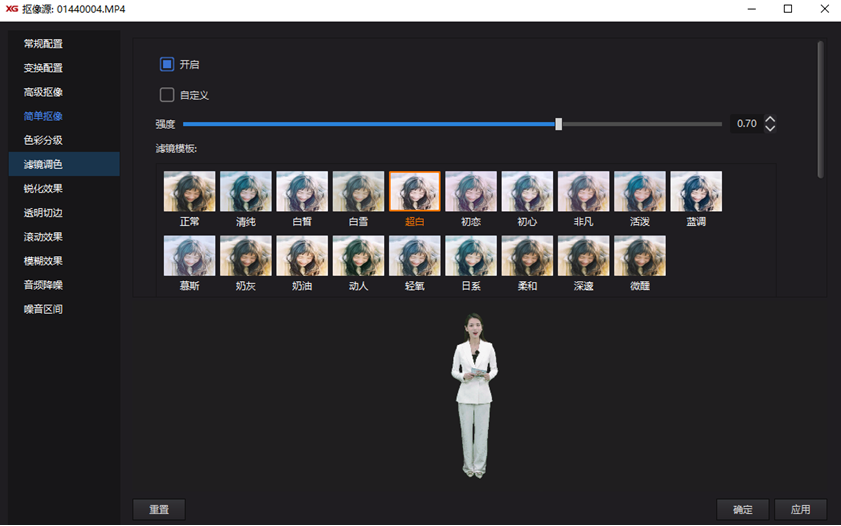Go to 透明切边 settings

click(64, 212)
